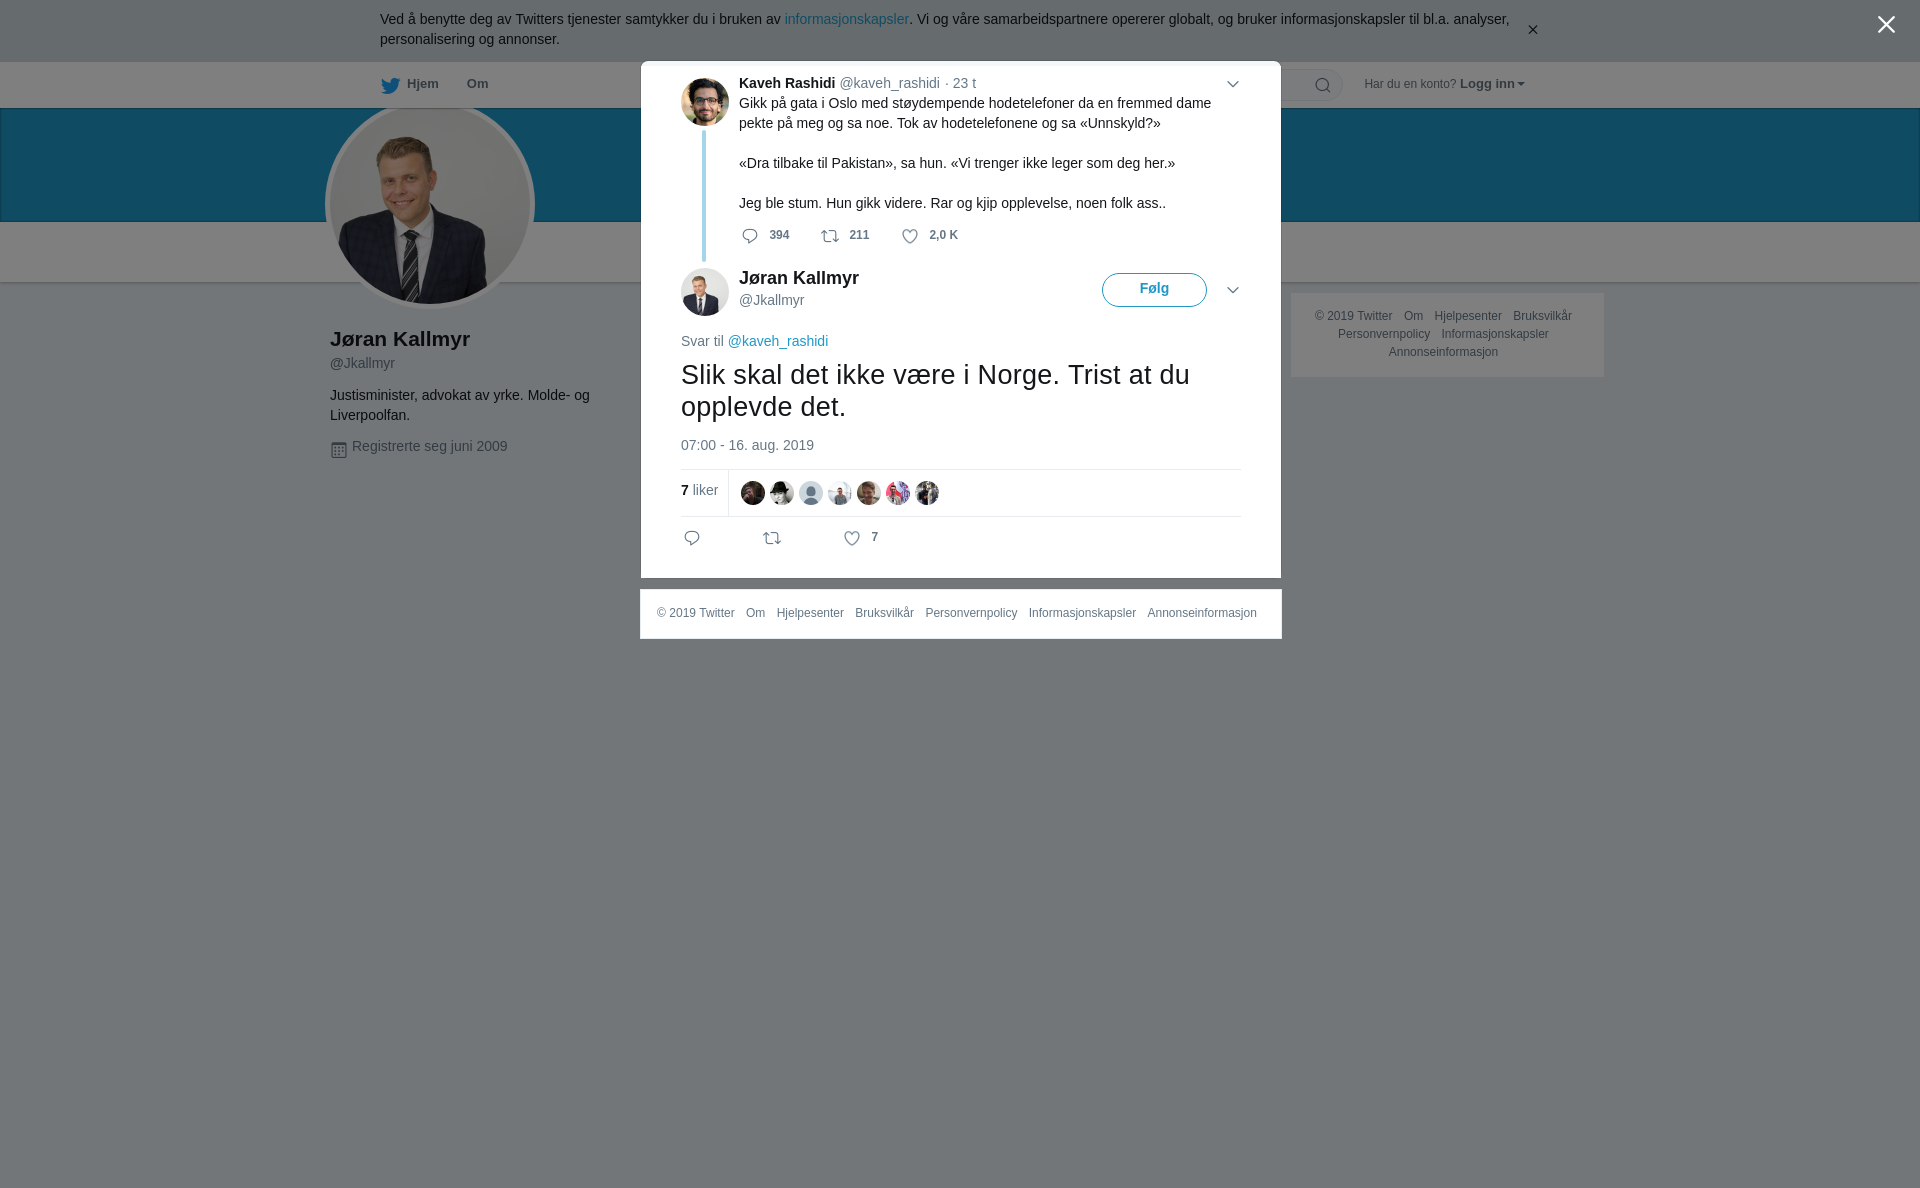Open the @kaveh_rashidi reply link

coord(778,341)
